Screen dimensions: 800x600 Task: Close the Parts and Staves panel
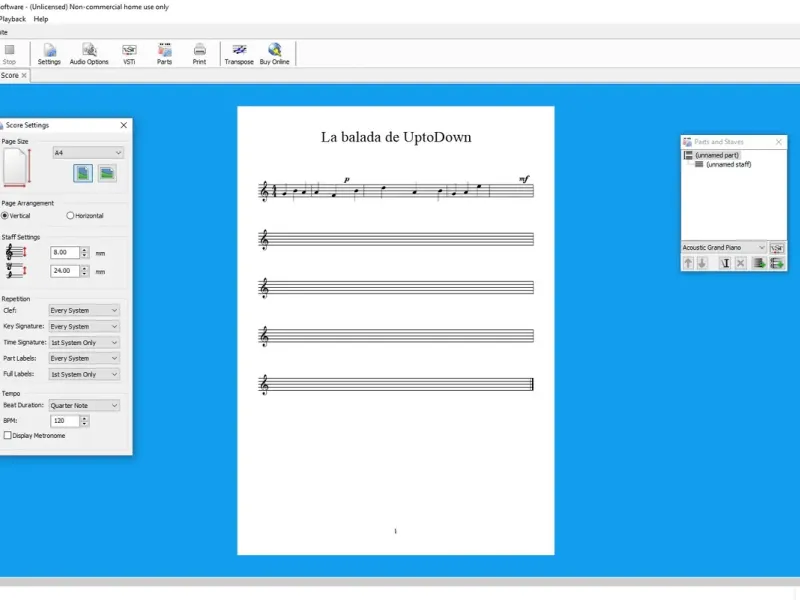click(779, 142)
